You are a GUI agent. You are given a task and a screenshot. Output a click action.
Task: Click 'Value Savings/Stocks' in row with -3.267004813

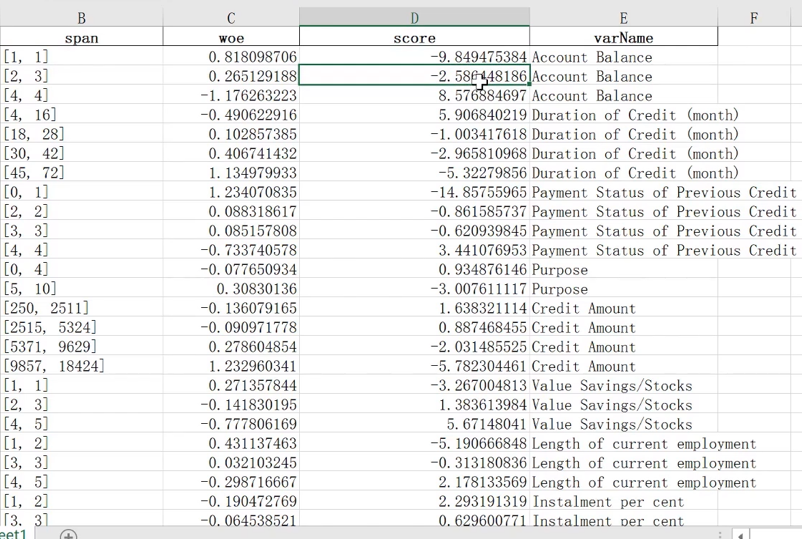tap(612, 386)
